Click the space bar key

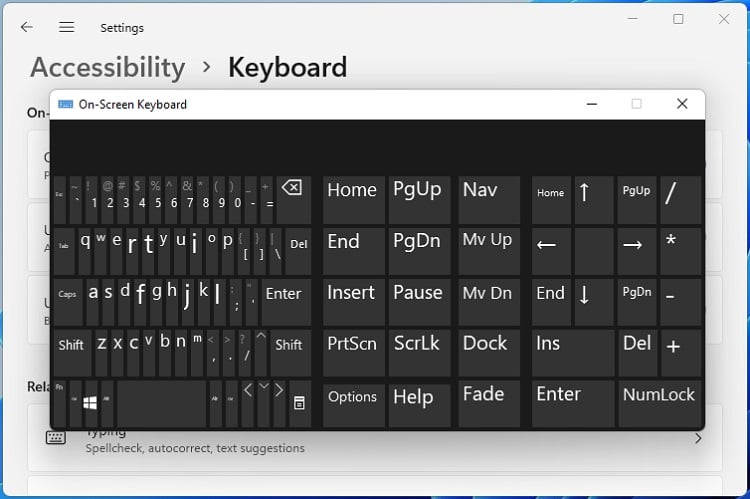(161, 403)
